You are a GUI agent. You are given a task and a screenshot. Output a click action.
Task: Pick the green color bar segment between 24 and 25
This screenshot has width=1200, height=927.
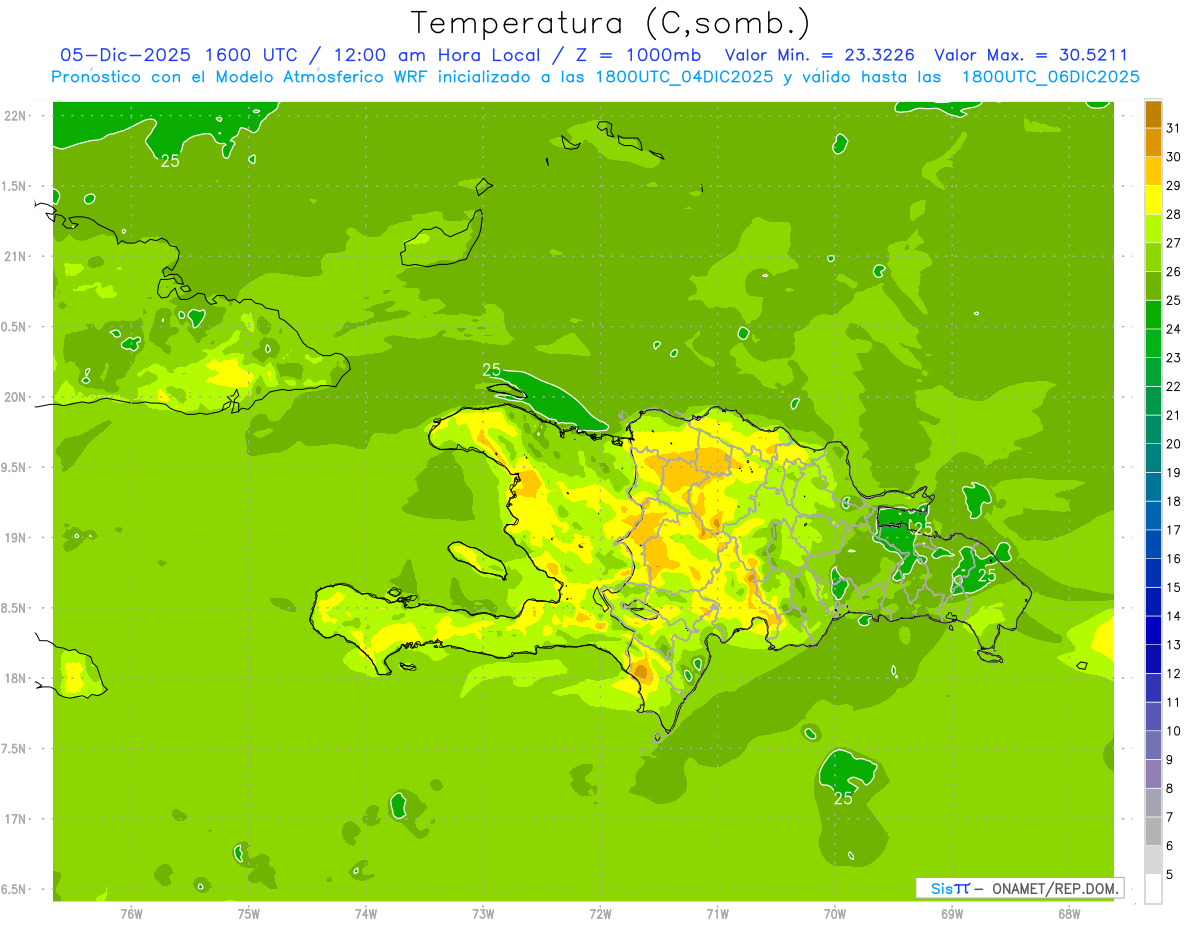(x=1153, y=314)
